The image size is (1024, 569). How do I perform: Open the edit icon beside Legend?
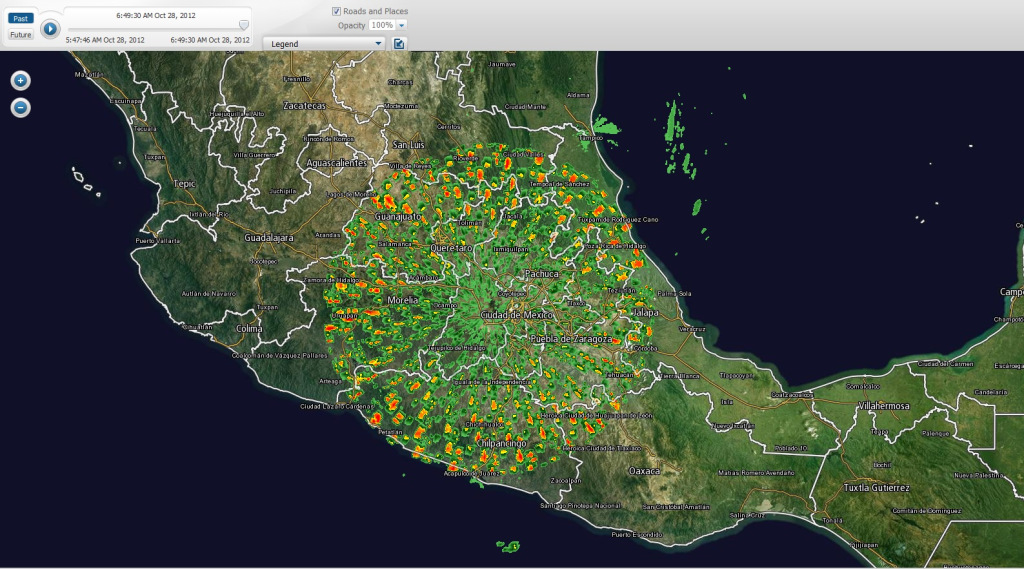(x=398, y=44)
